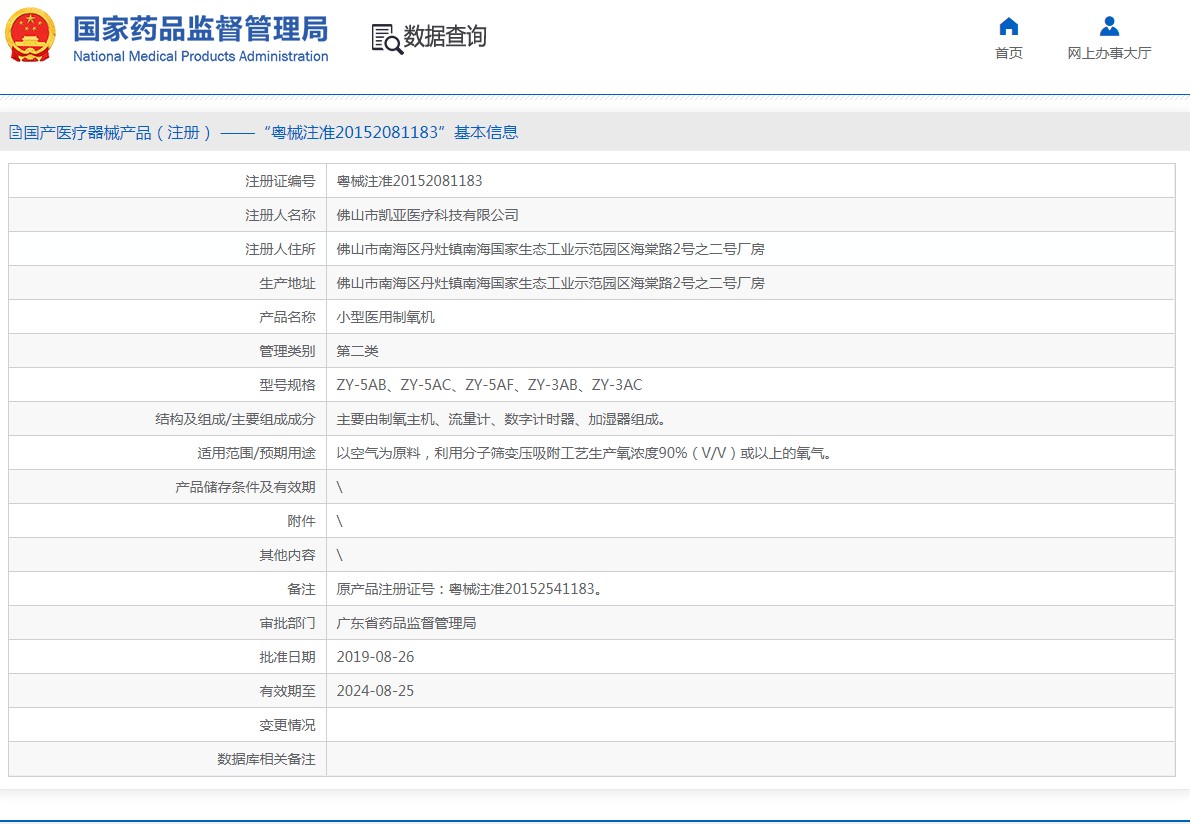Click the 其他内容 label cell
Screen dimensions: 1190x824
[167, 555]
